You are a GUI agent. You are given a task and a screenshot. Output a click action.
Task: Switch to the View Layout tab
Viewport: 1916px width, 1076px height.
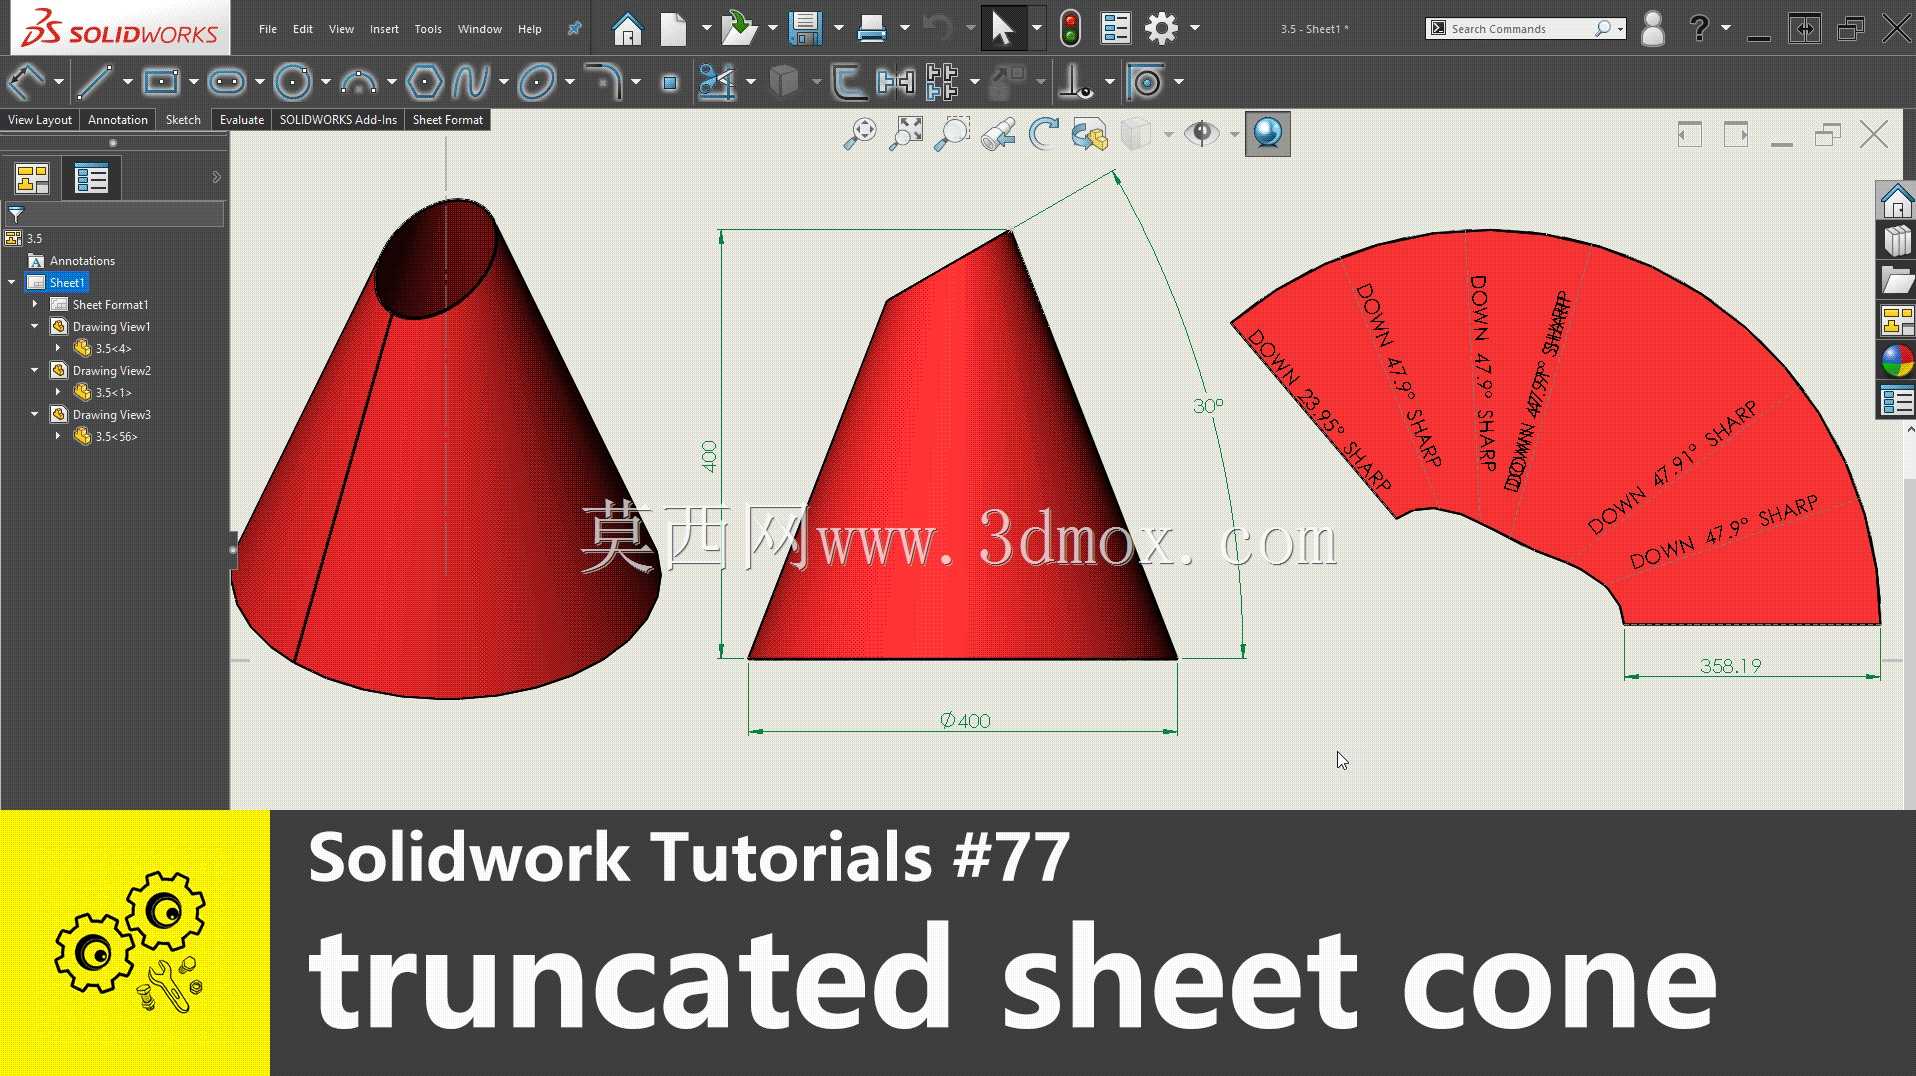click(x=40, y=120)
